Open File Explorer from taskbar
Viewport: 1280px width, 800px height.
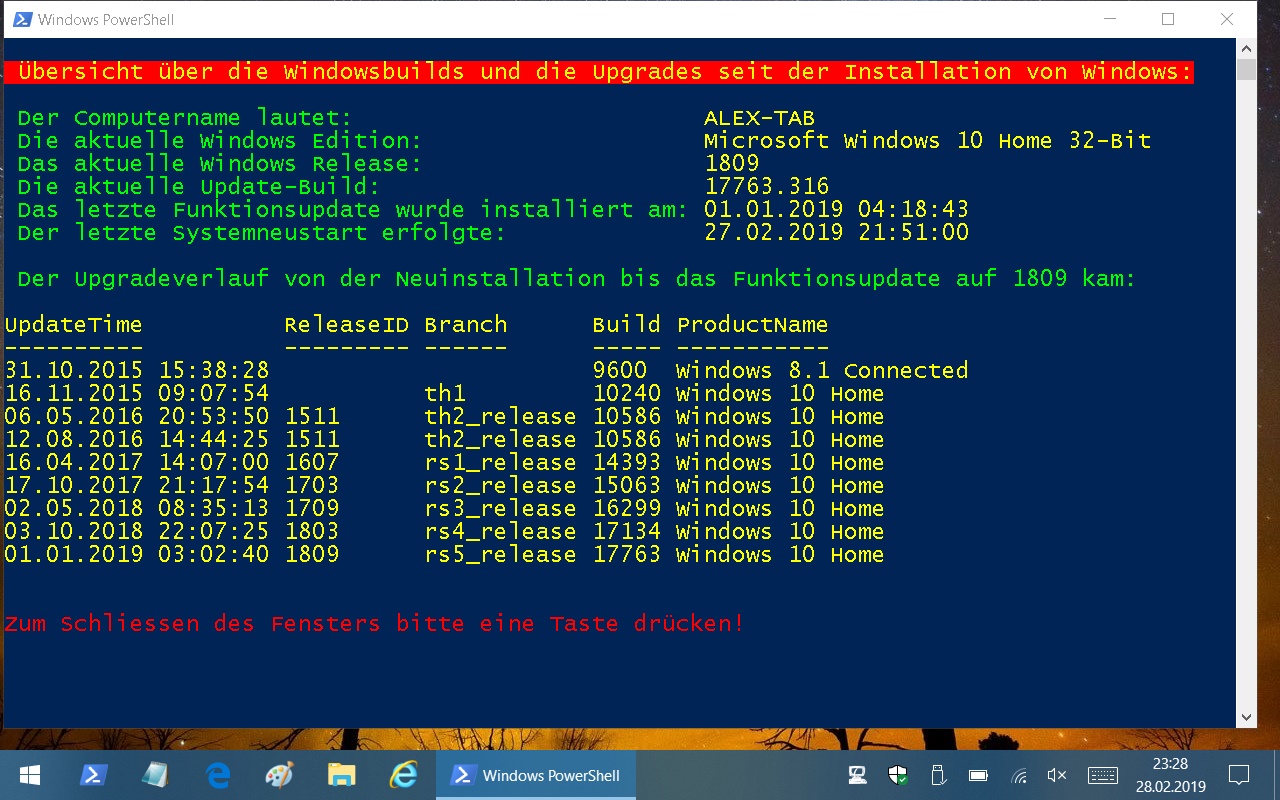tap(341, 775)
